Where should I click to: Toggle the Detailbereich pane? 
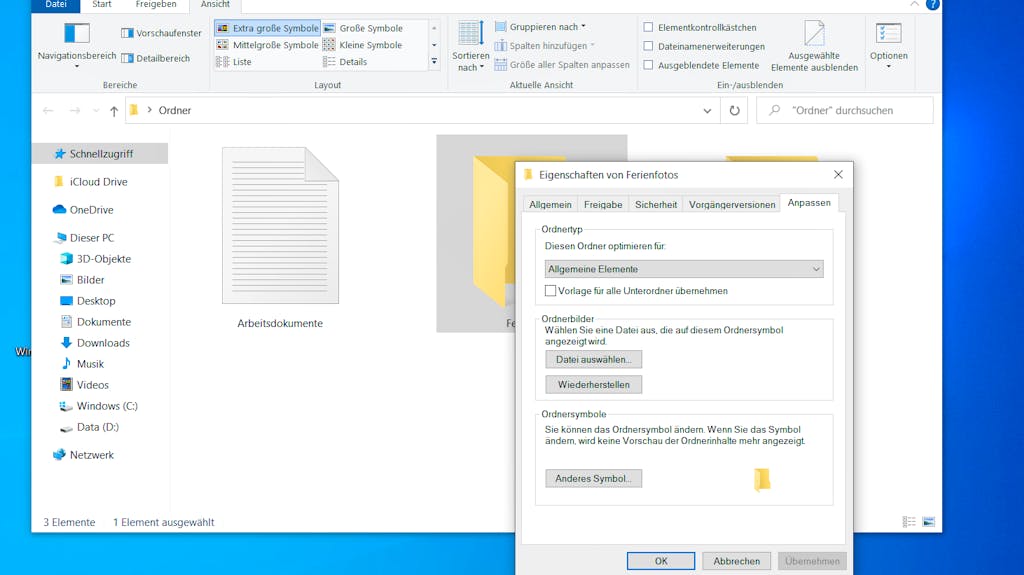click(155, 58)
